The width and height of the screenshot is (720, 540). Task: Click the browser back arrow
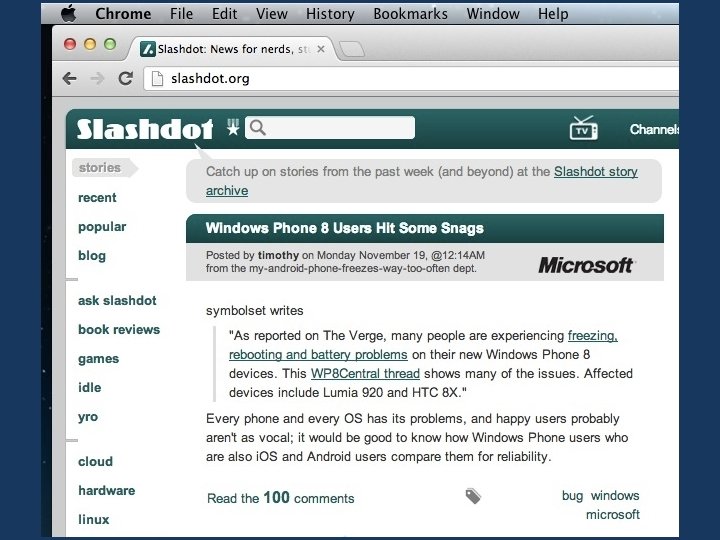coord(70,79)
